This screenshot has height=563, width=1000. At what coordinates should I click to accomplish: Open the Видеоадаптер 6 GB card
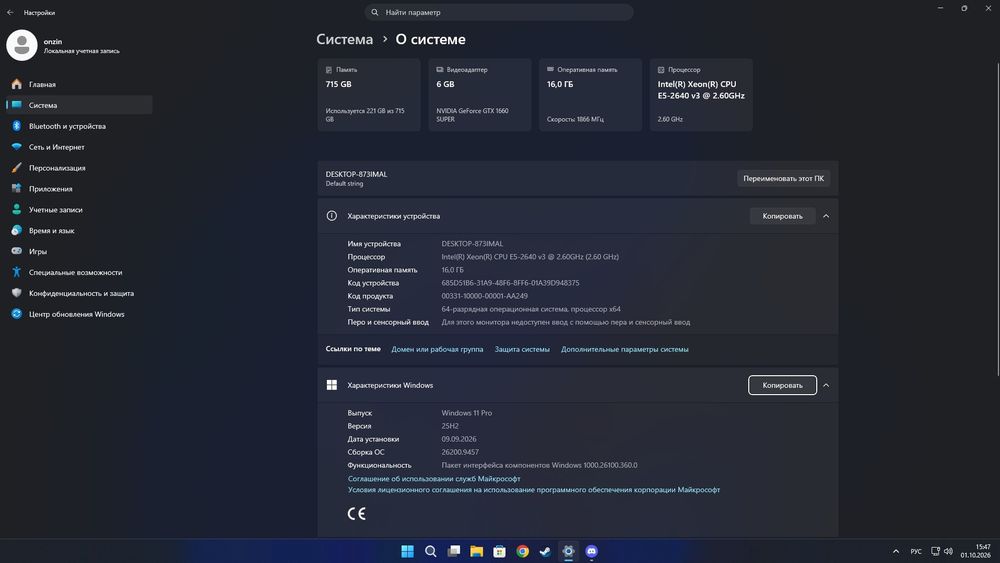coord(480,95)
